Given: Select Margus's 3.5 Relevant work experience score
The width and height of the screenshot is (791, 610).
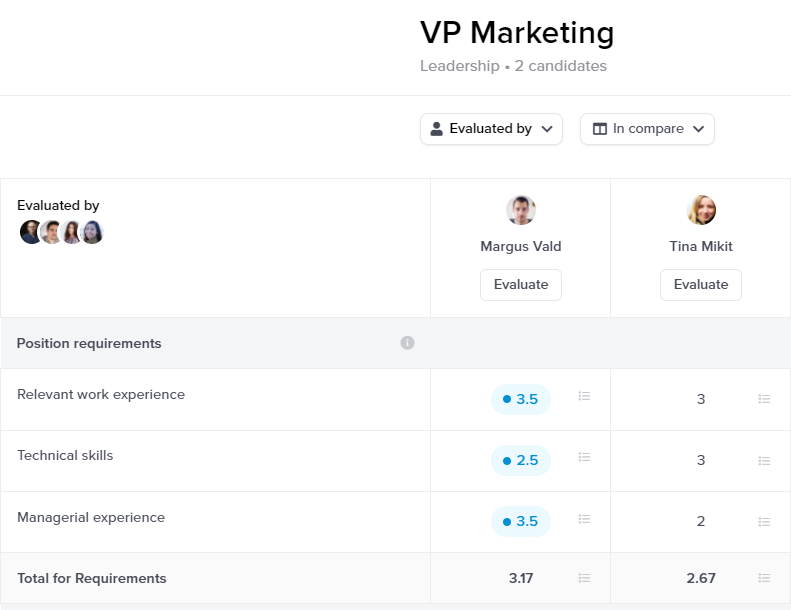Looking at the screenshot, I should [x=520, y=399].
